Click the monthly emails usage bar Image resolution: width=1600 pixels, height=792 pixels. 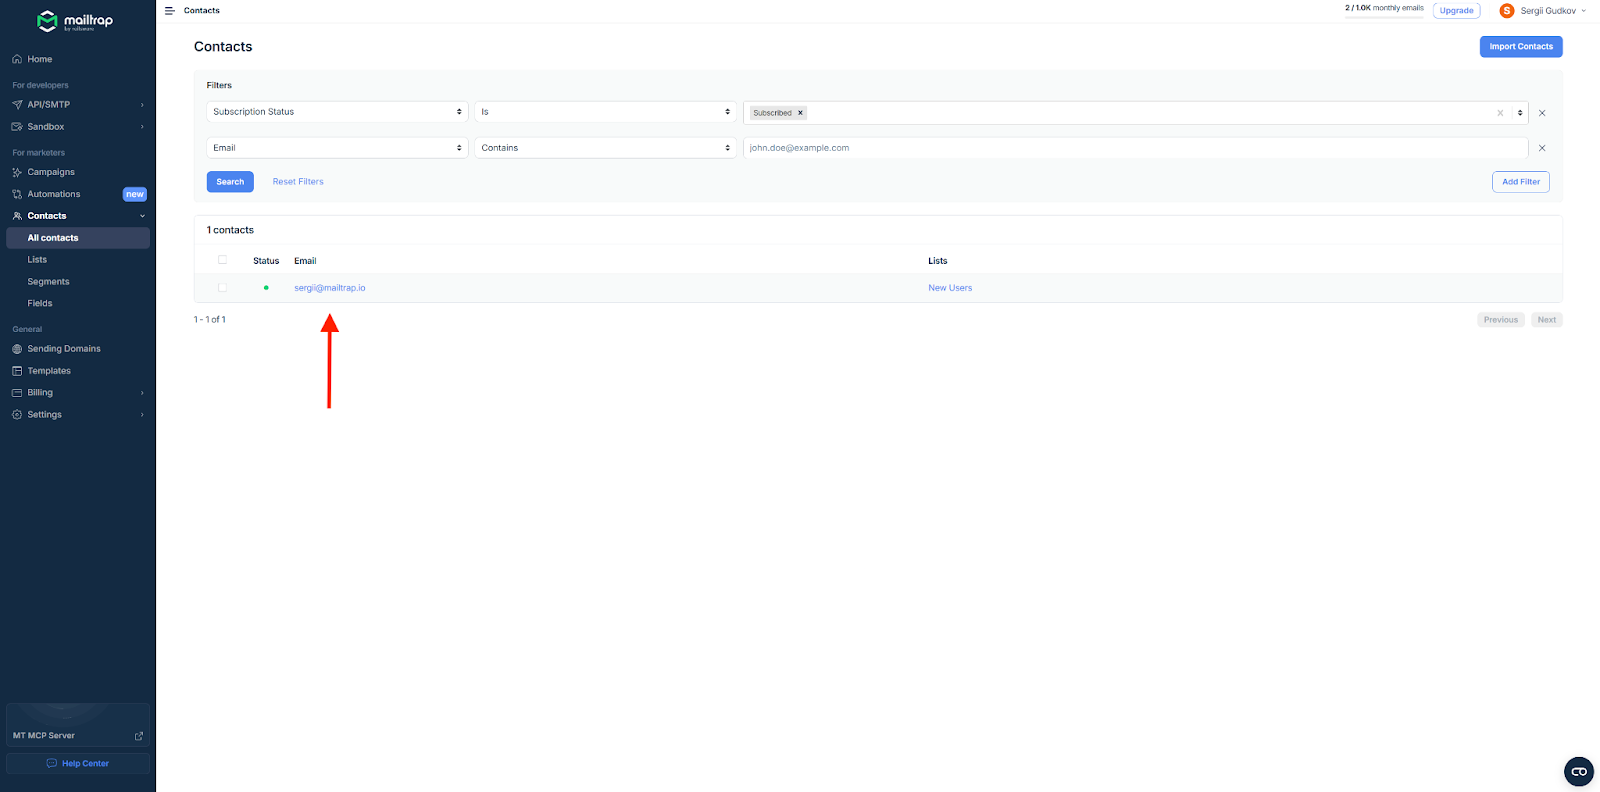1384,17
